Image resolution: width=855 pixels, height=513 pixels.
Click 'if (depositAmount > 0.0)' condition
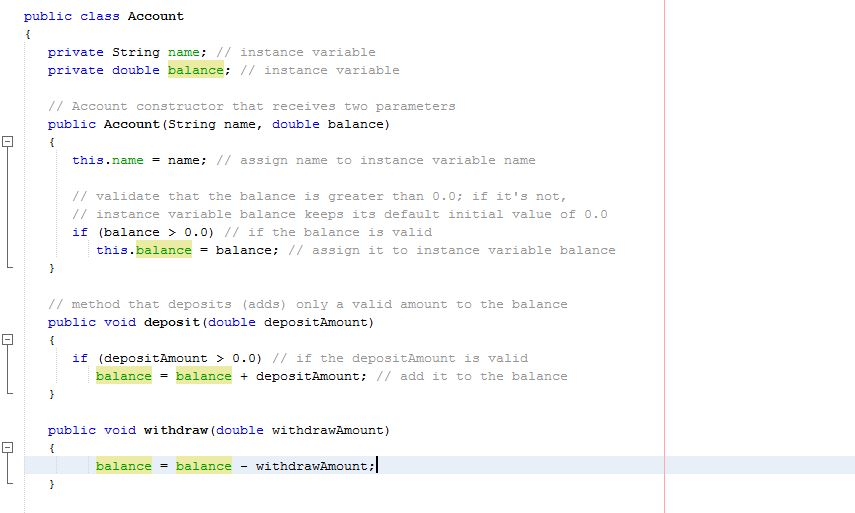click(167, 358)
